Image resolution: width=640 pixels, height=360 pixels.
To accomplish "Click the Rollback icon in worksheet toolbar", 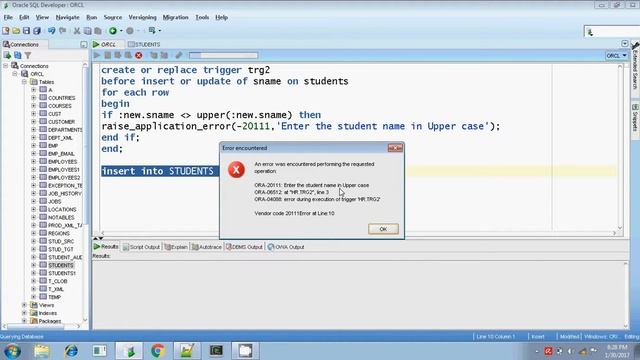I will coord(128,55).
